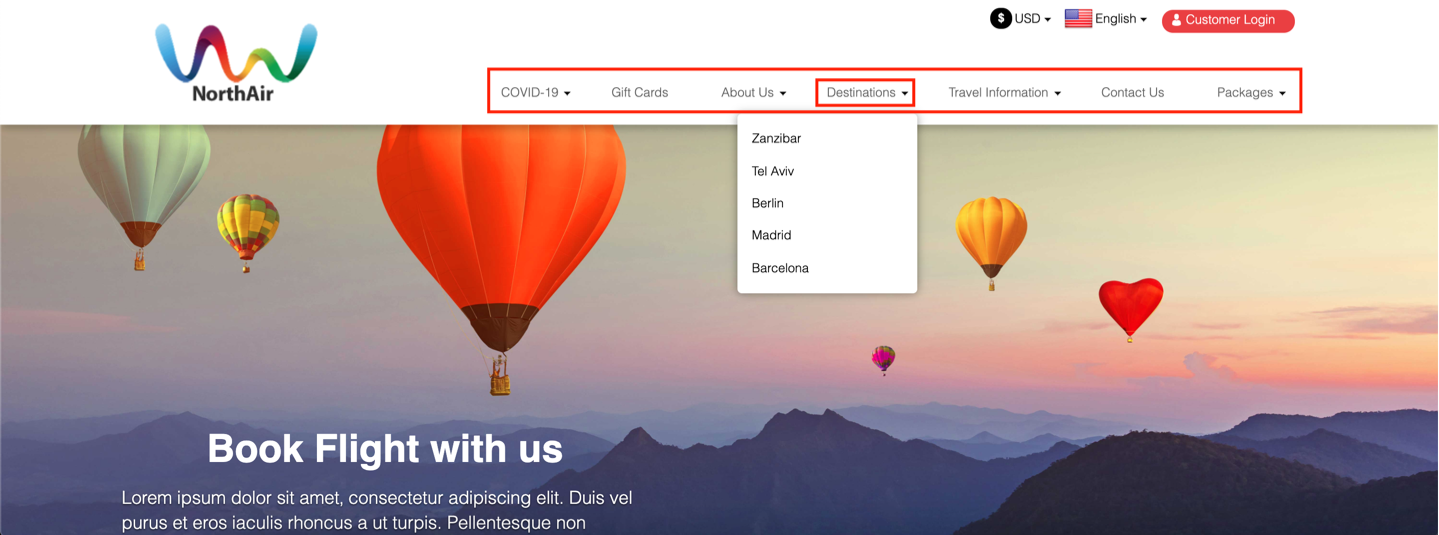Click the user icon in Customer Login
This screenshot has width=1439, height=535.
[x=1176, y=20]
